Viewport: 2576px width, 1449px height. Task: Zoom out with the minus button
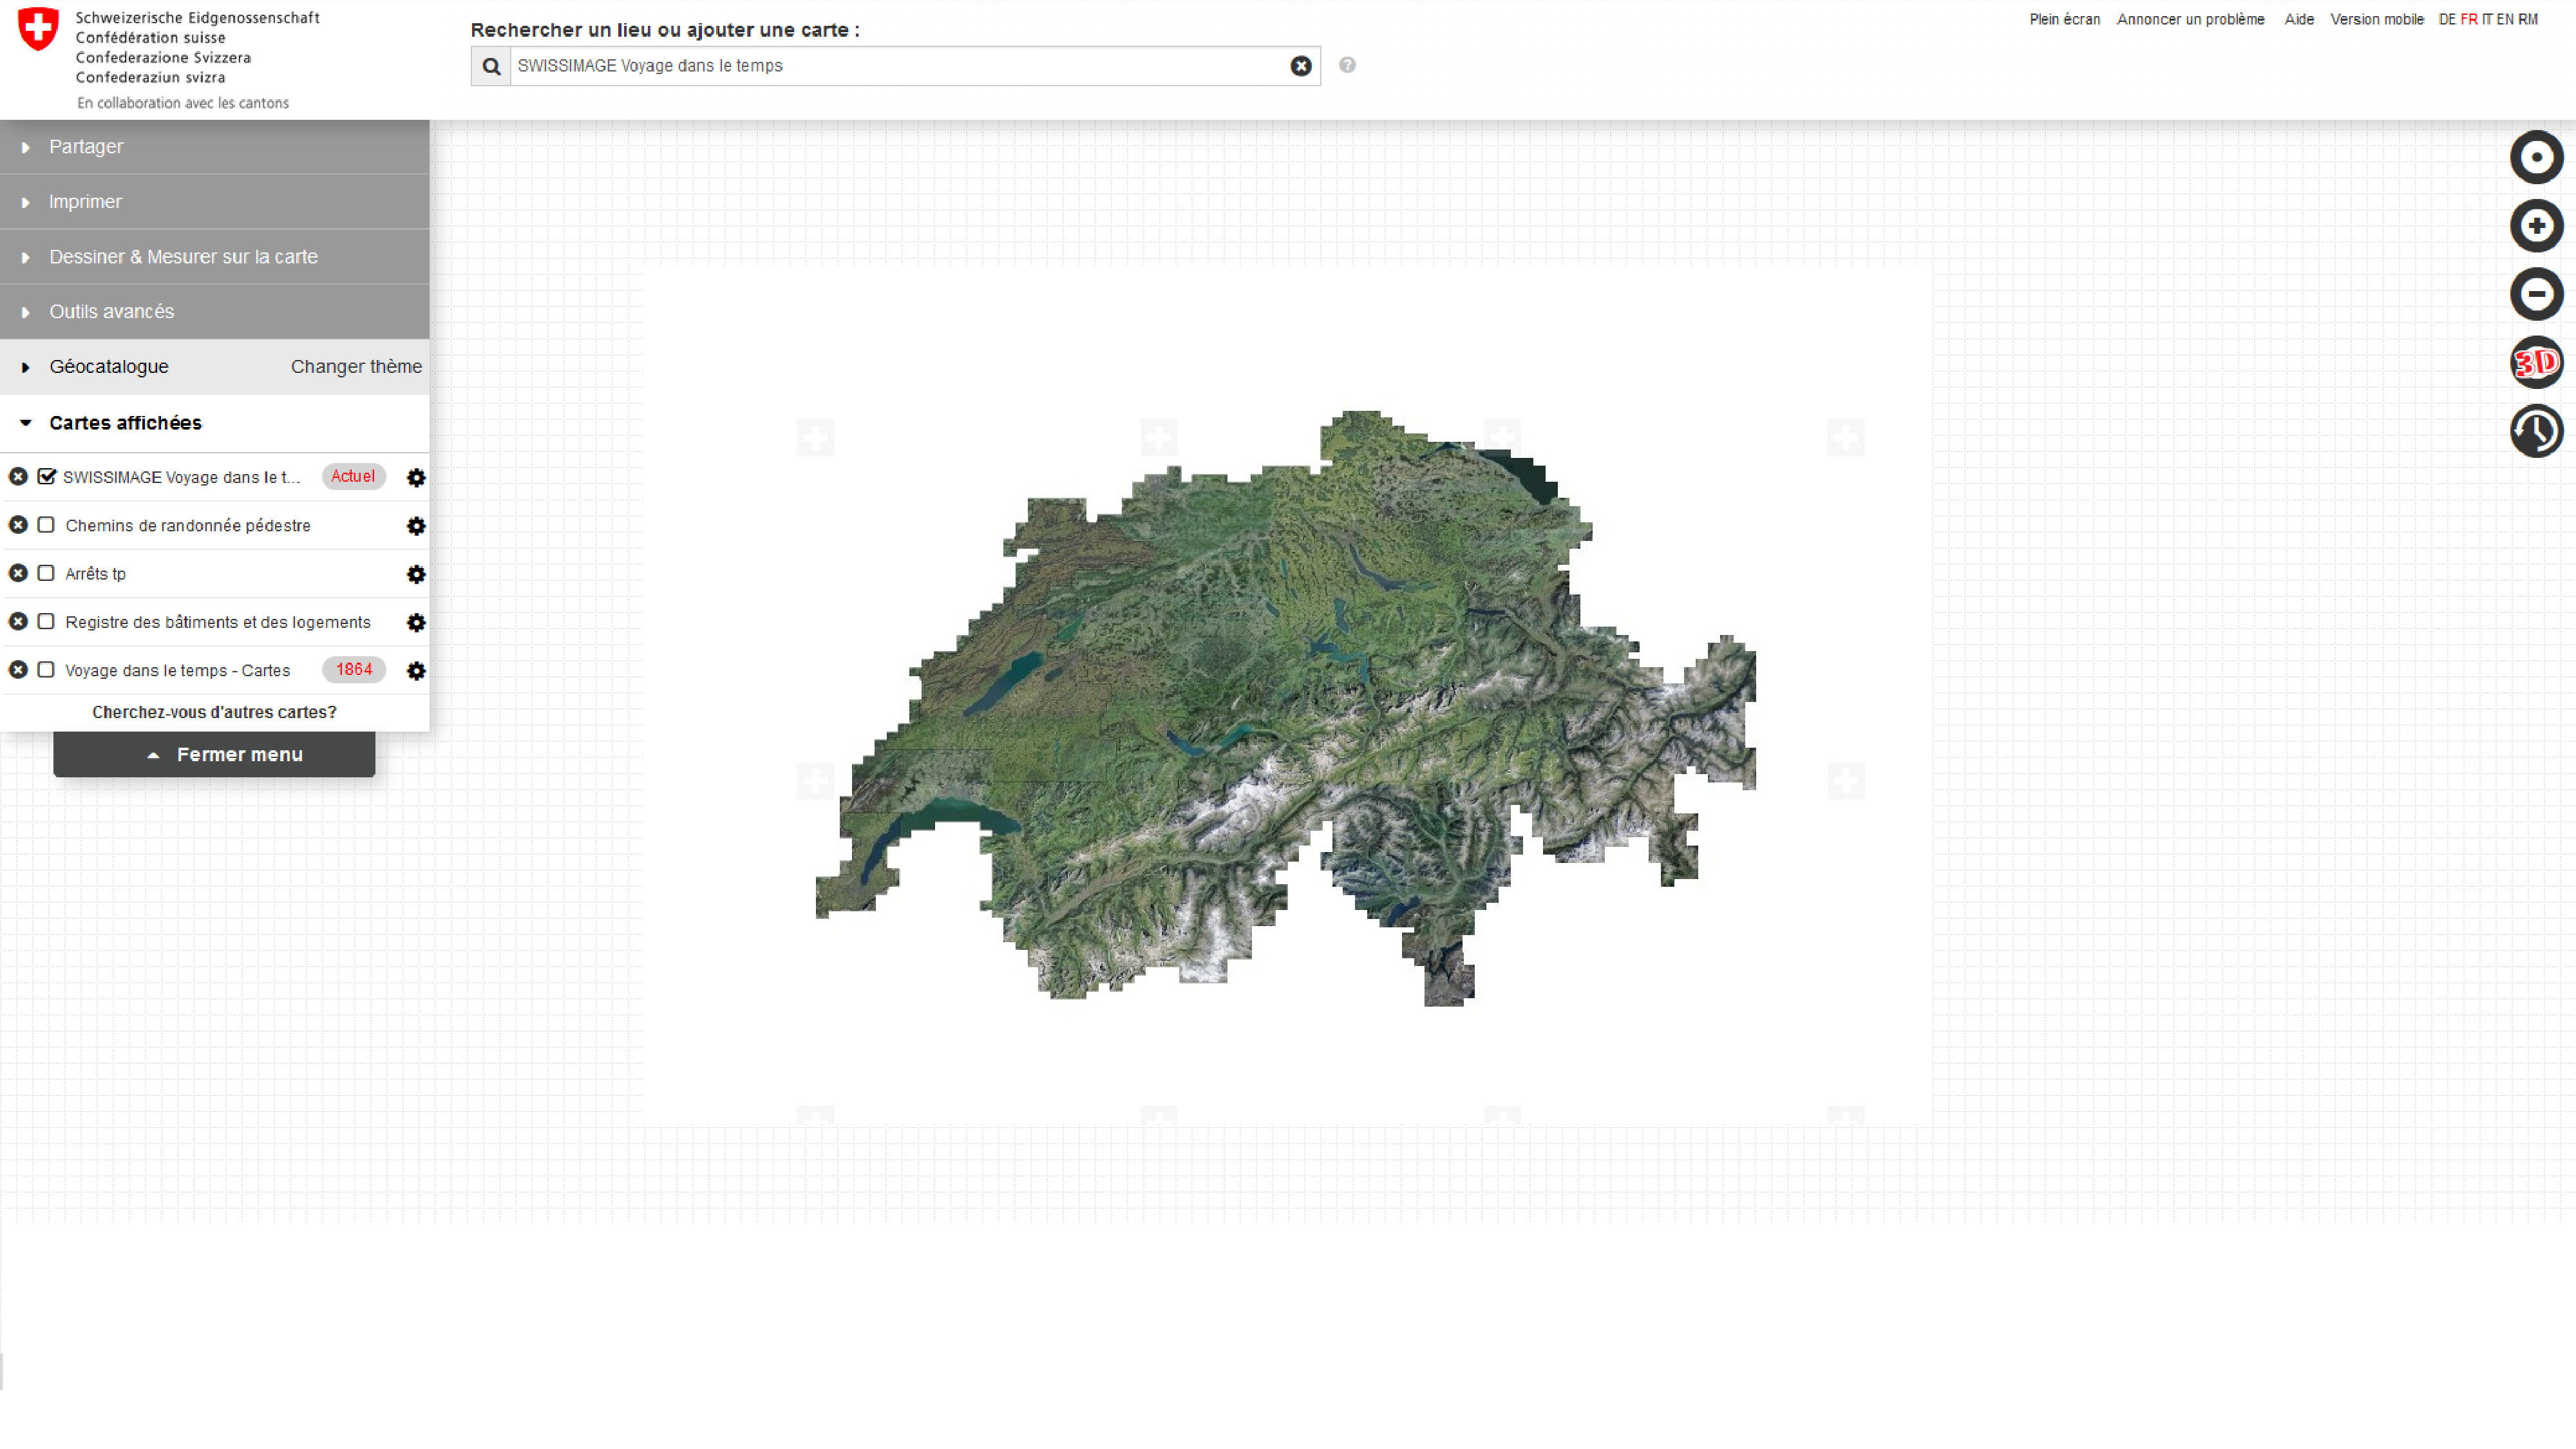click(x=2536, y=294)
